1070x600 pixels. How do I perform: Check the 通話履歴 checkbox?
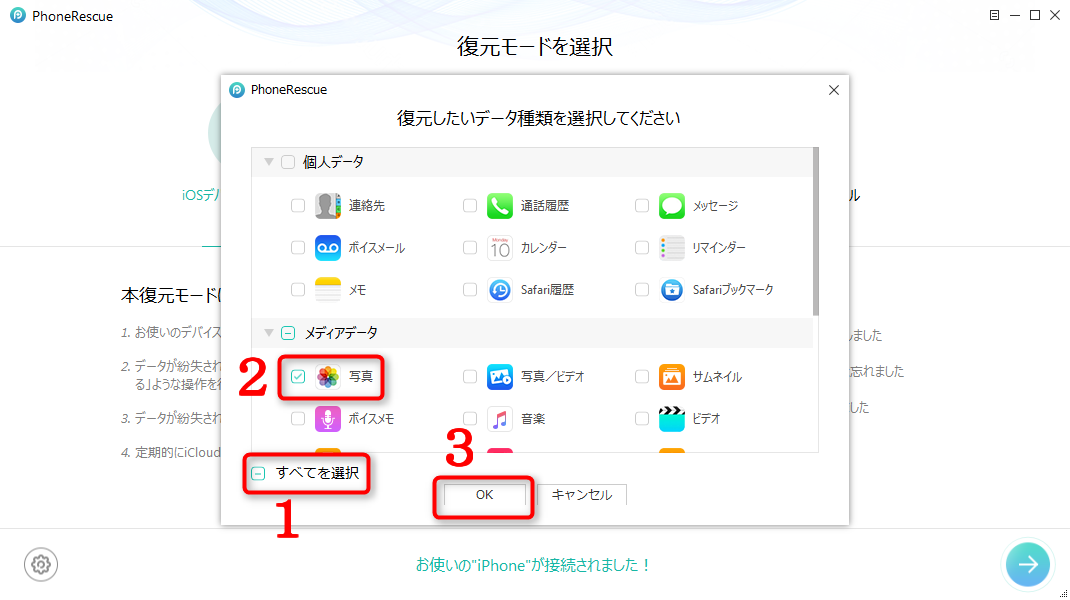point(469,205)
